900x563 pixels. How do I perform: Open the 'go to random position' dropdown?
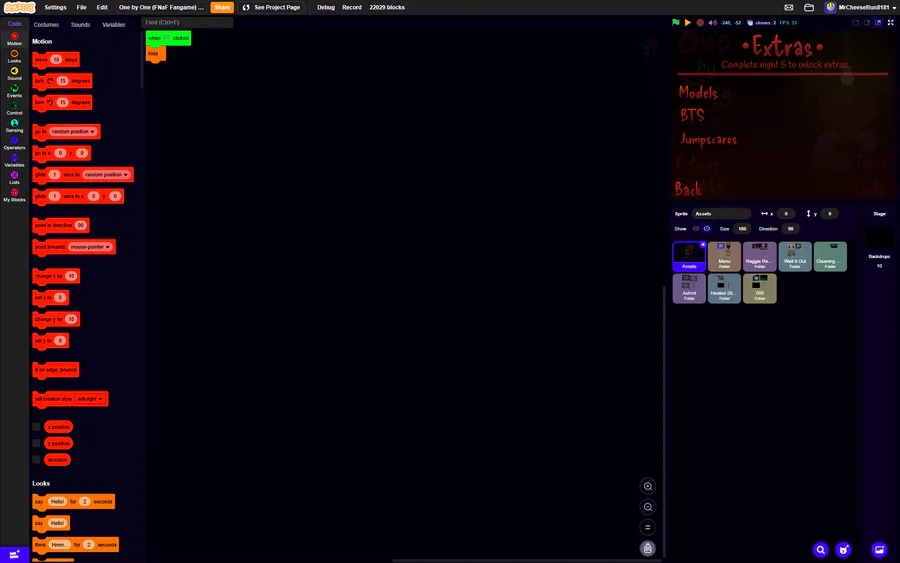[73, 131]
